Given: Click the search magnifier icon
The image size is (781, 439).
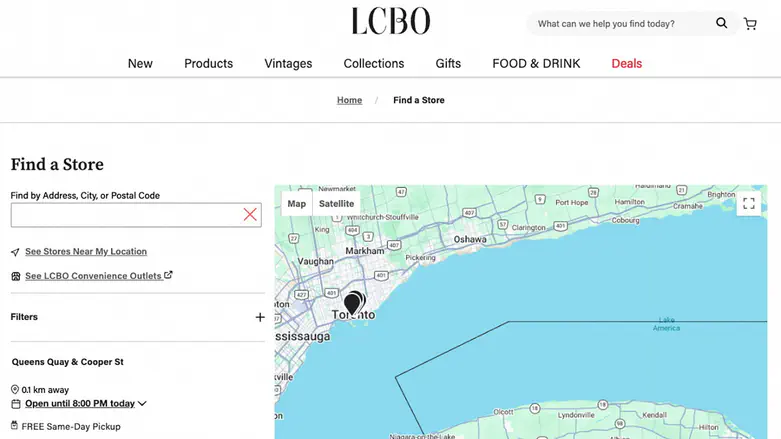Looking at the screenshot, I should [721, 23].
